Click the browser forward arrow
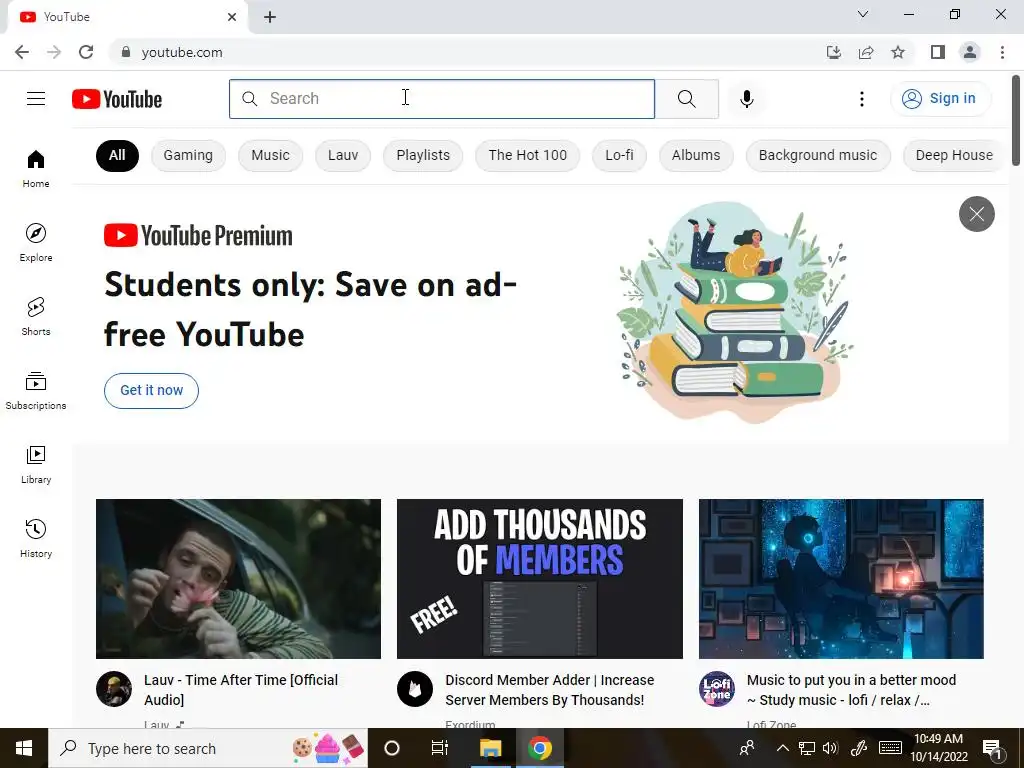1024x768 pixels. pyautogui.click(x=54, y=52)
